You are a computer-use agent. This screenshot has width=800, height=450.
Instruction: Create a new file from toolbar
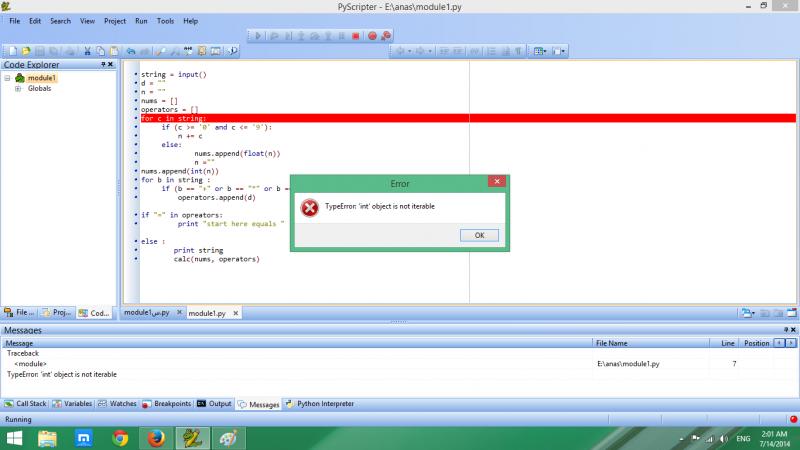[x=12, y=51]
